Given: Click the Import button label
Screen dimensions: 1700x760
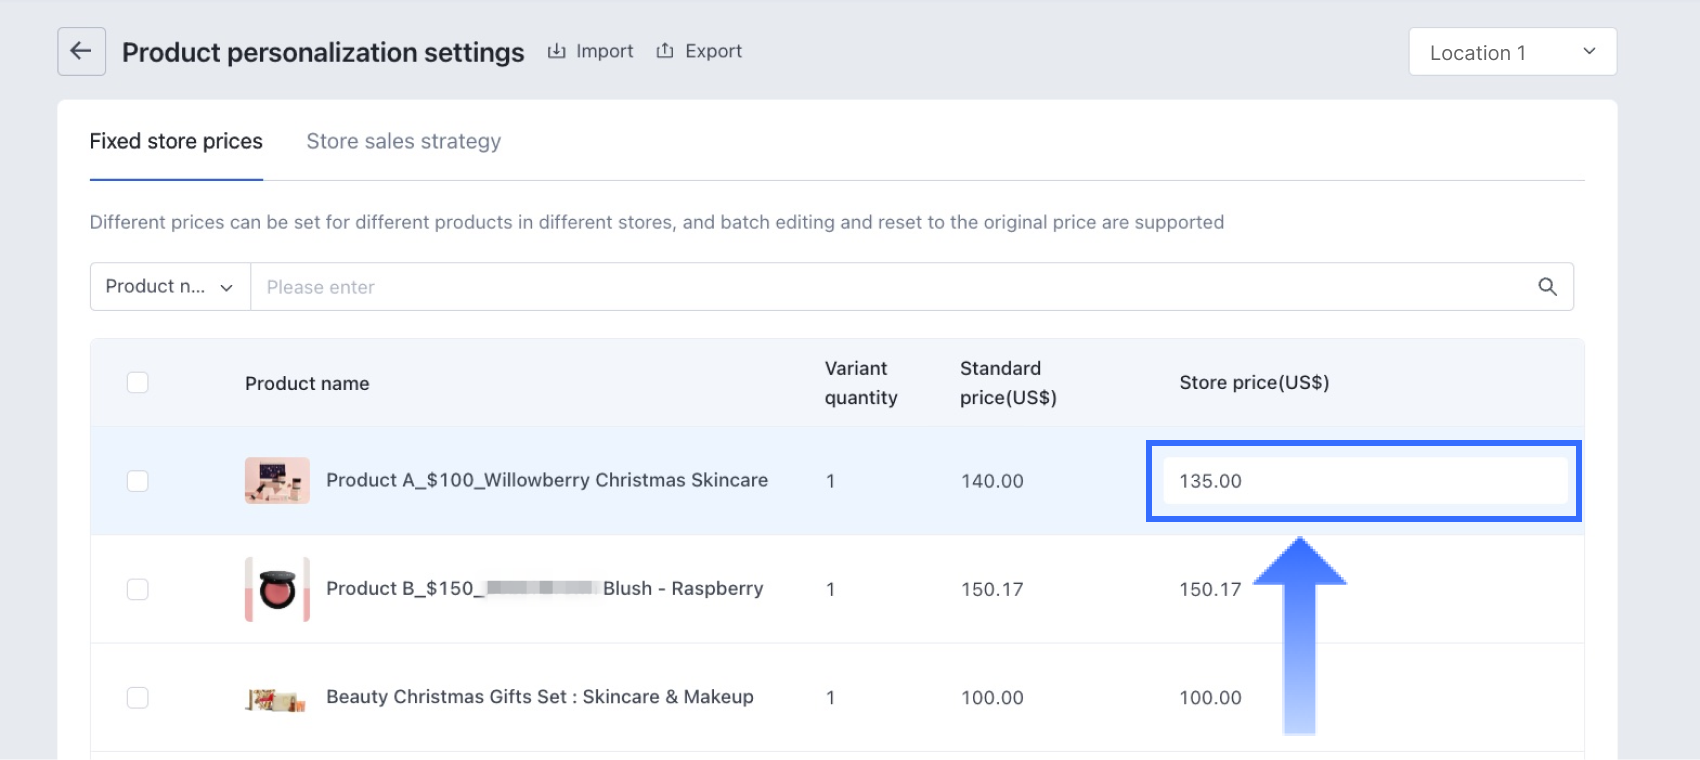Looking at the screenshot, I should (x=604, y=51).
